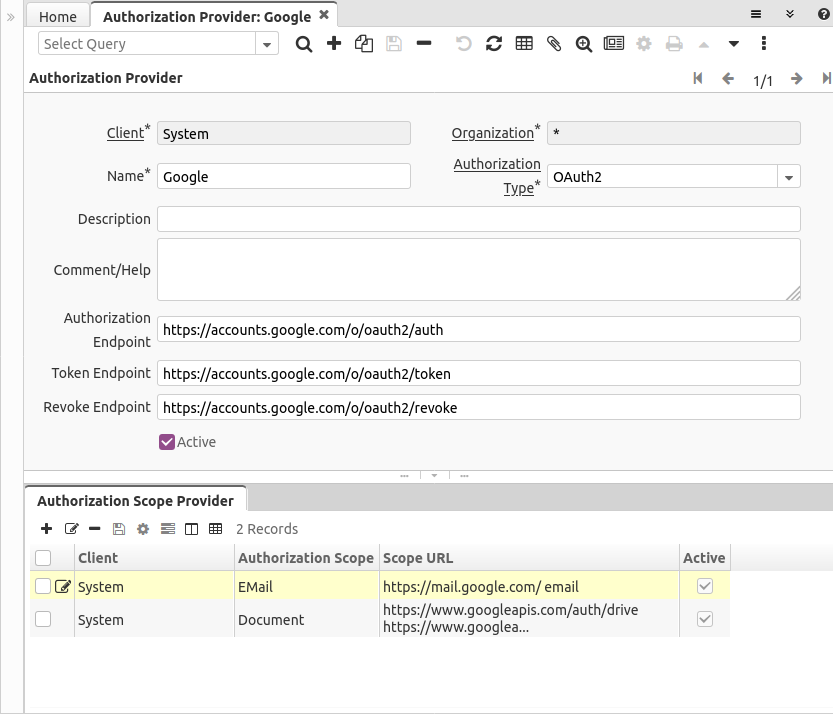833x714 pixels.
Task: Select the Authorization Scope Provider tab
Action: tap(136, 500)
